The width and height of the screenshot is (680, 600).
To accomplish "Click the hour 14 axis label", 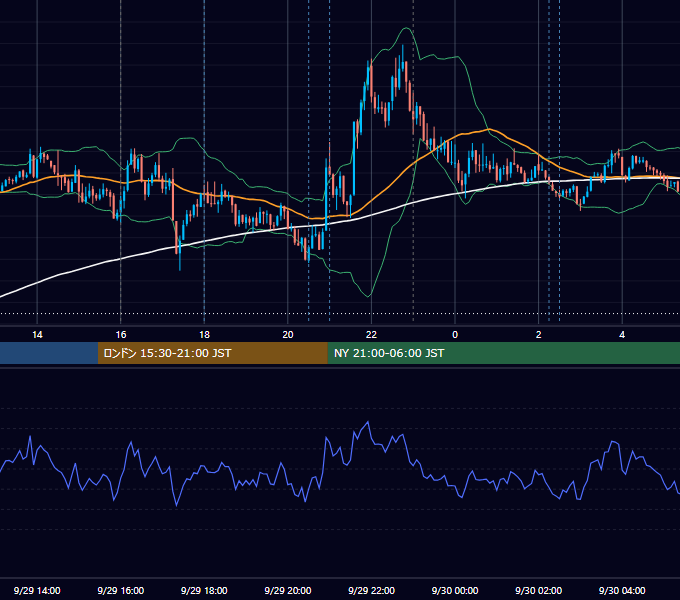I will (x=37, y=335).
